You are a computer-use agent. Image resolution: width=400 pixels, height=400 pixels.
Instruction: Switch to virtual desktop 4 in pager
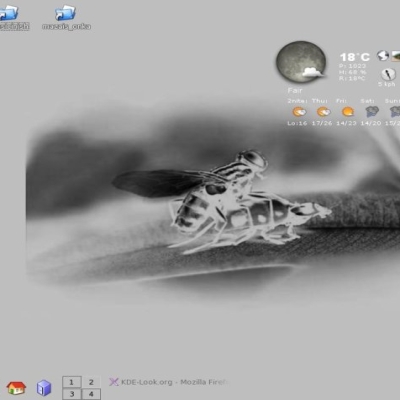click(91, 394)
